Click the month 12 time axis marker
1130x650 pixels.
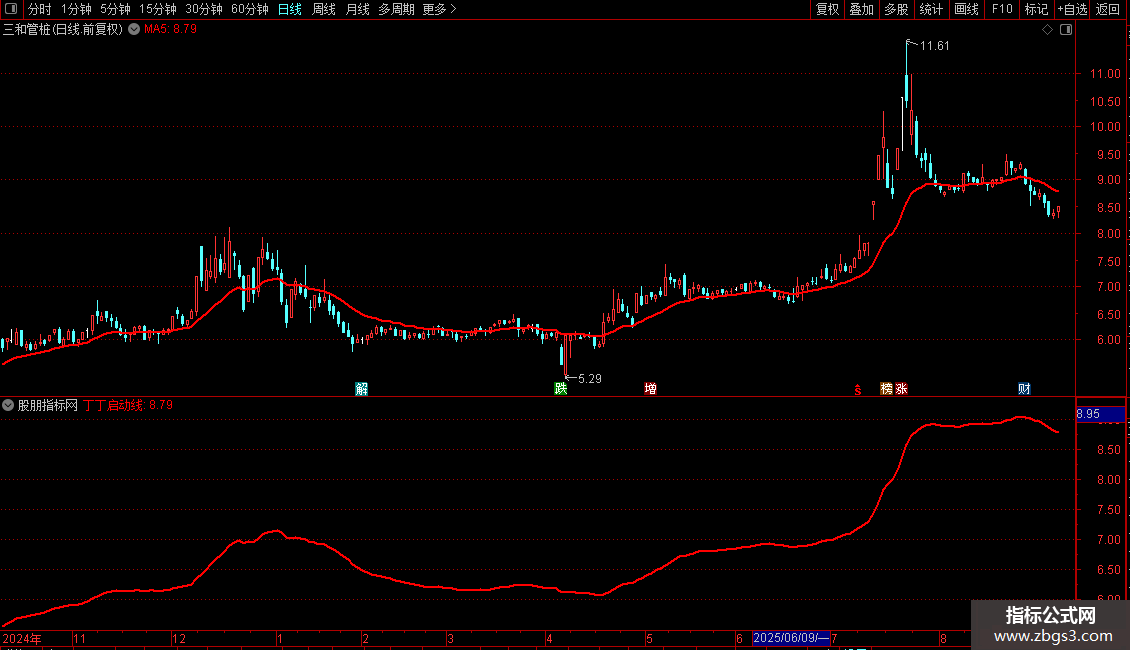click(179, 639)
